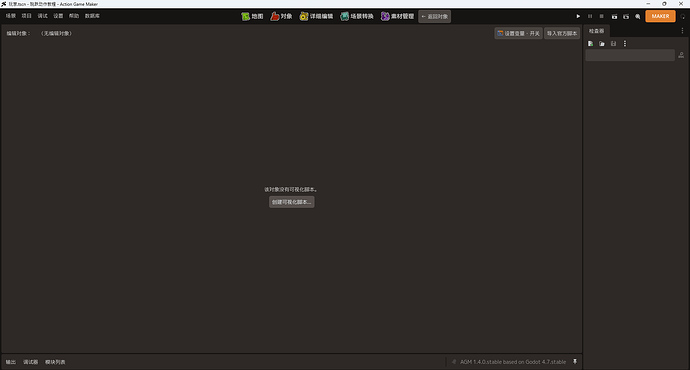690x370 pixels.
Task: Close the Action Game Maker window
Action: pos(681,4)
